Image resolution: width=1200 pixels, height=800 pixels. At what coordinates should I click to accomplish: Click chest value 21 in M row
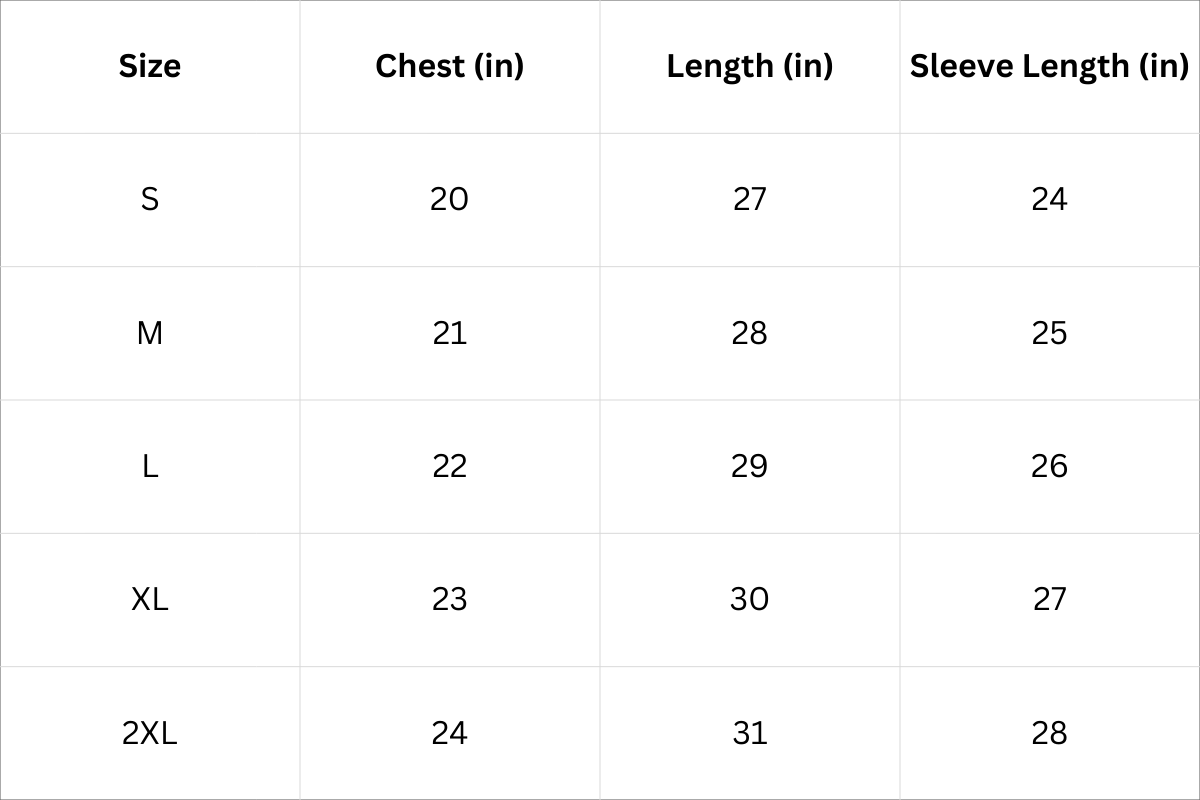pyautogui.click(x=449, y=333)
